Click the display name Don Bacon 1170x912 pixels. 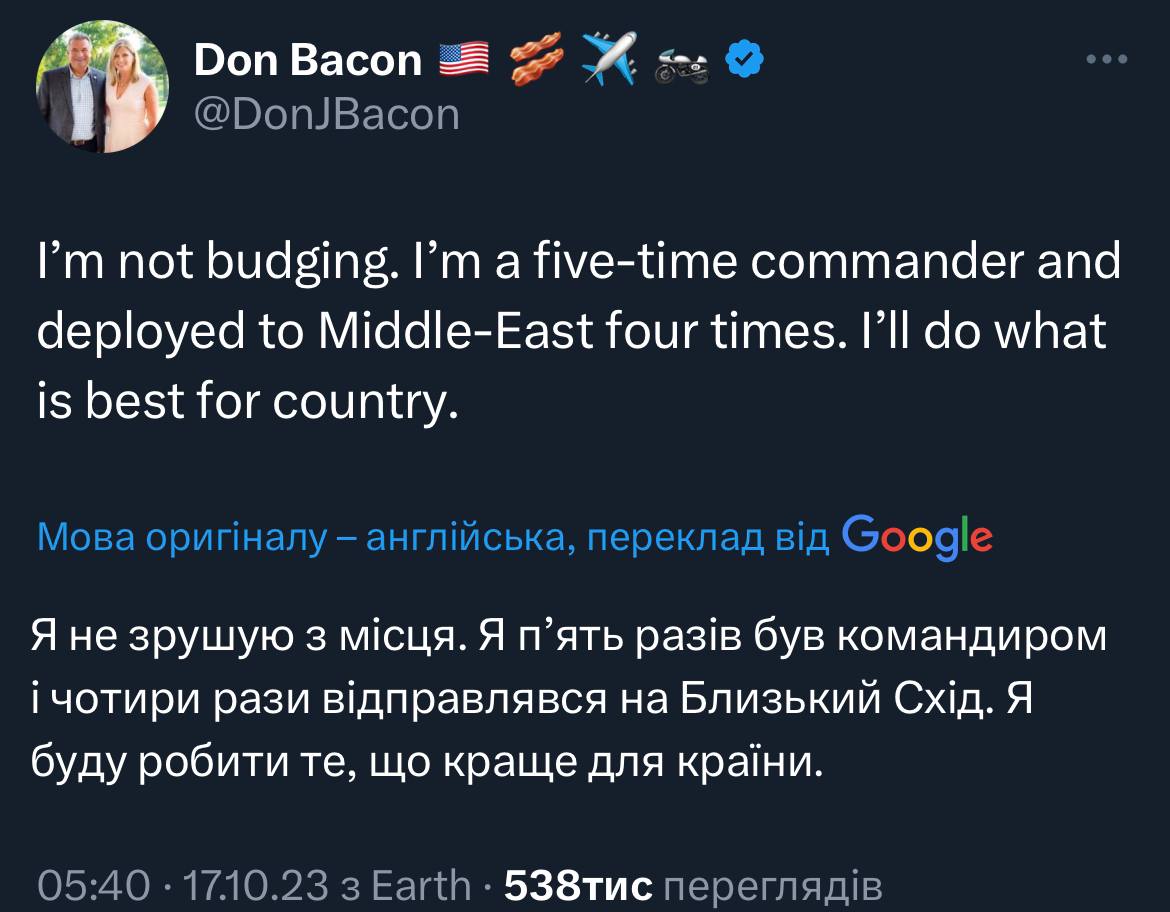[x=308, y=60]
